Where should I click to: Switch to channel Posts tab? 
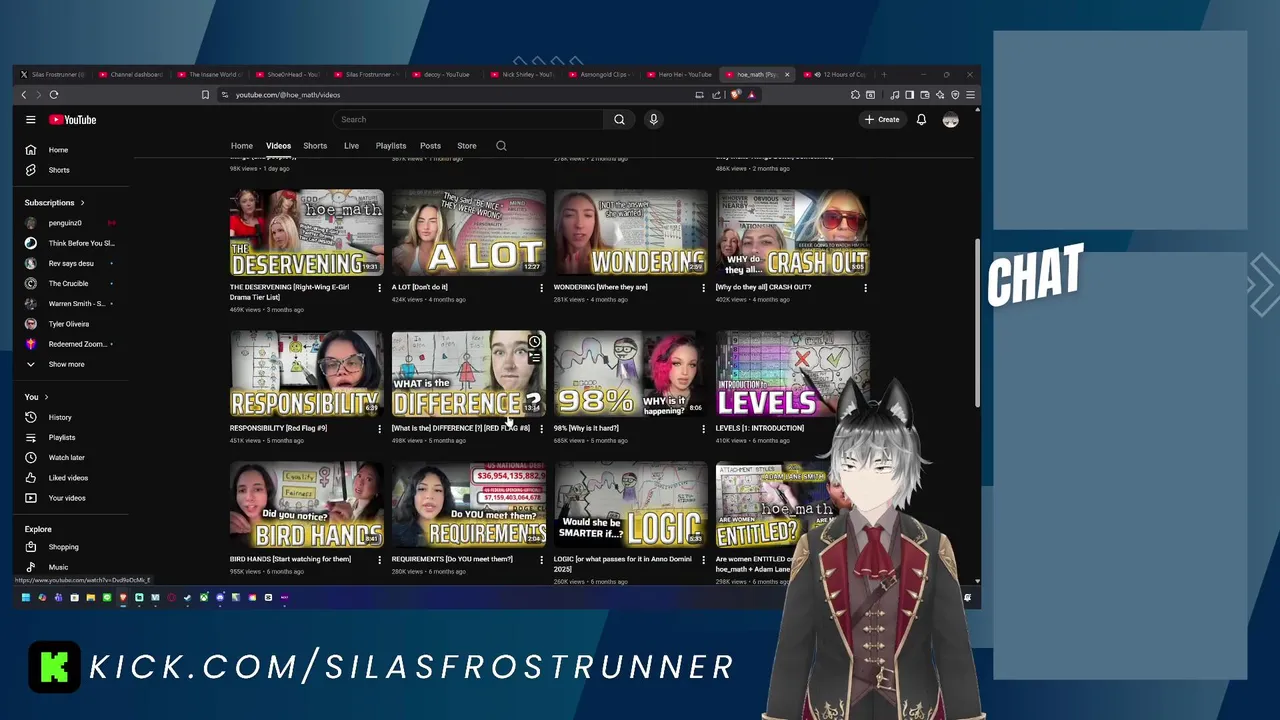coord(430,146)
